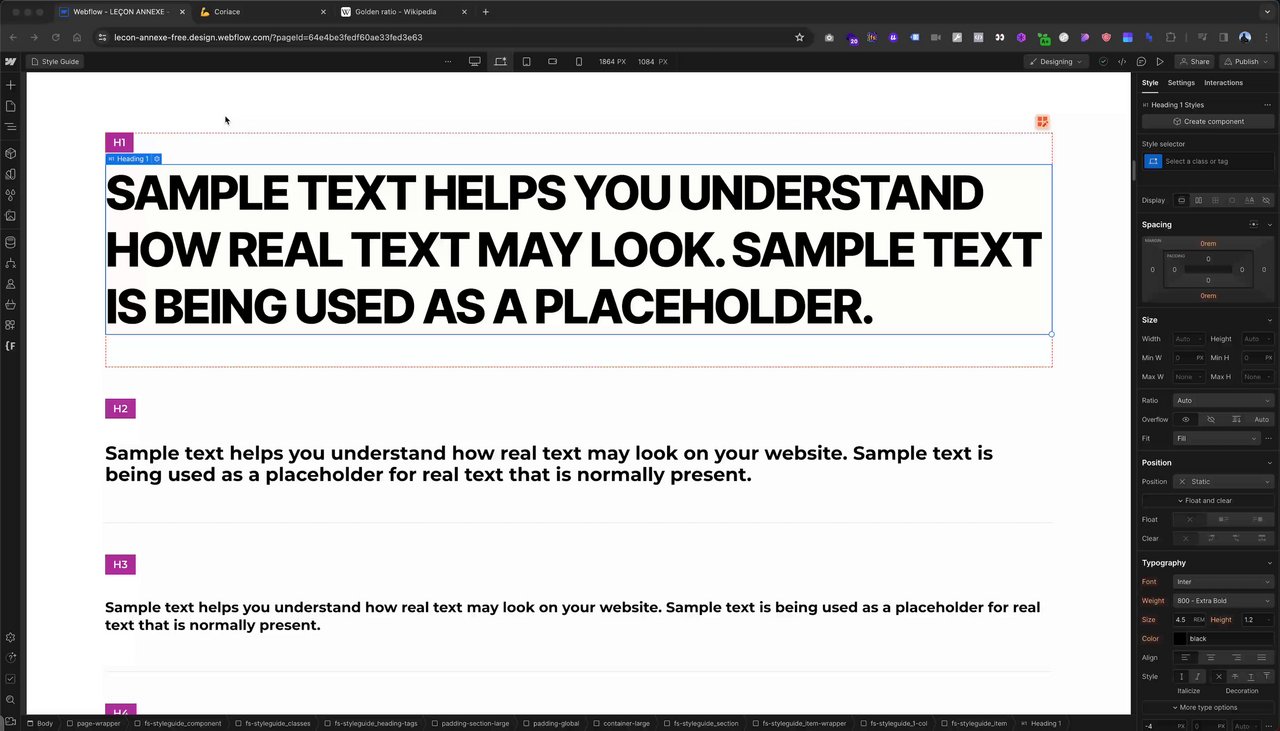Open the Font Inter dropdown
The height and width of the screenshot is (731, 1280).
point(1224,581)
